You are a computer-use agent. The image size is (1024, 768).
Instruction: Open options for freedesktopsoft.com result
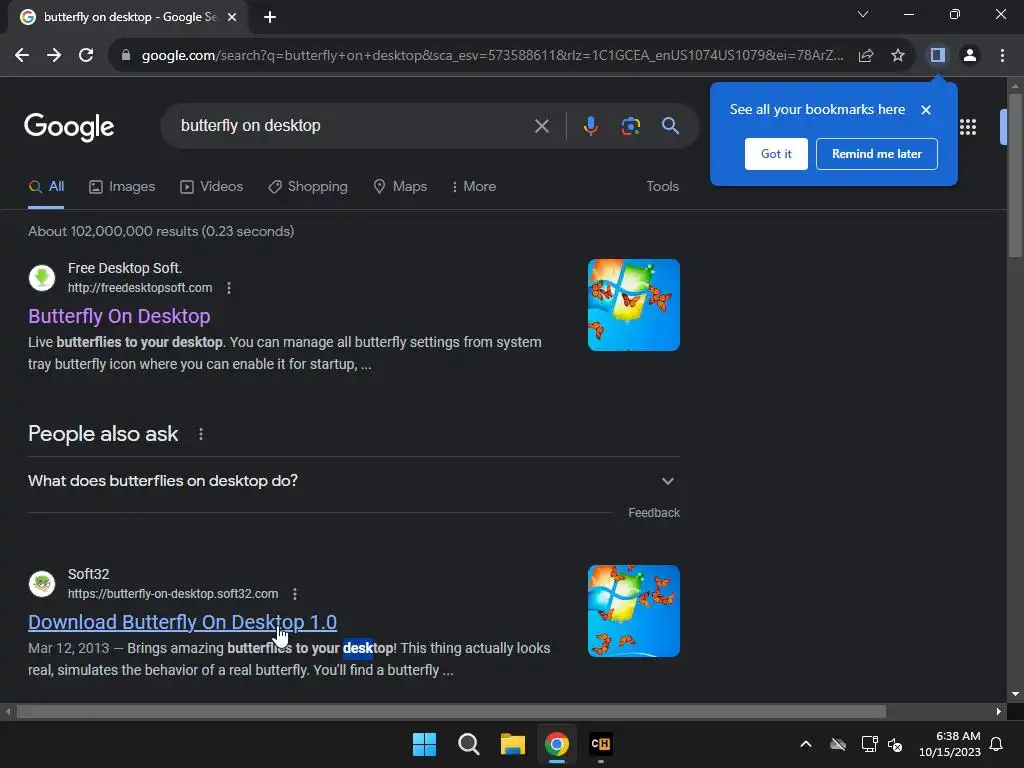[229, 288]
